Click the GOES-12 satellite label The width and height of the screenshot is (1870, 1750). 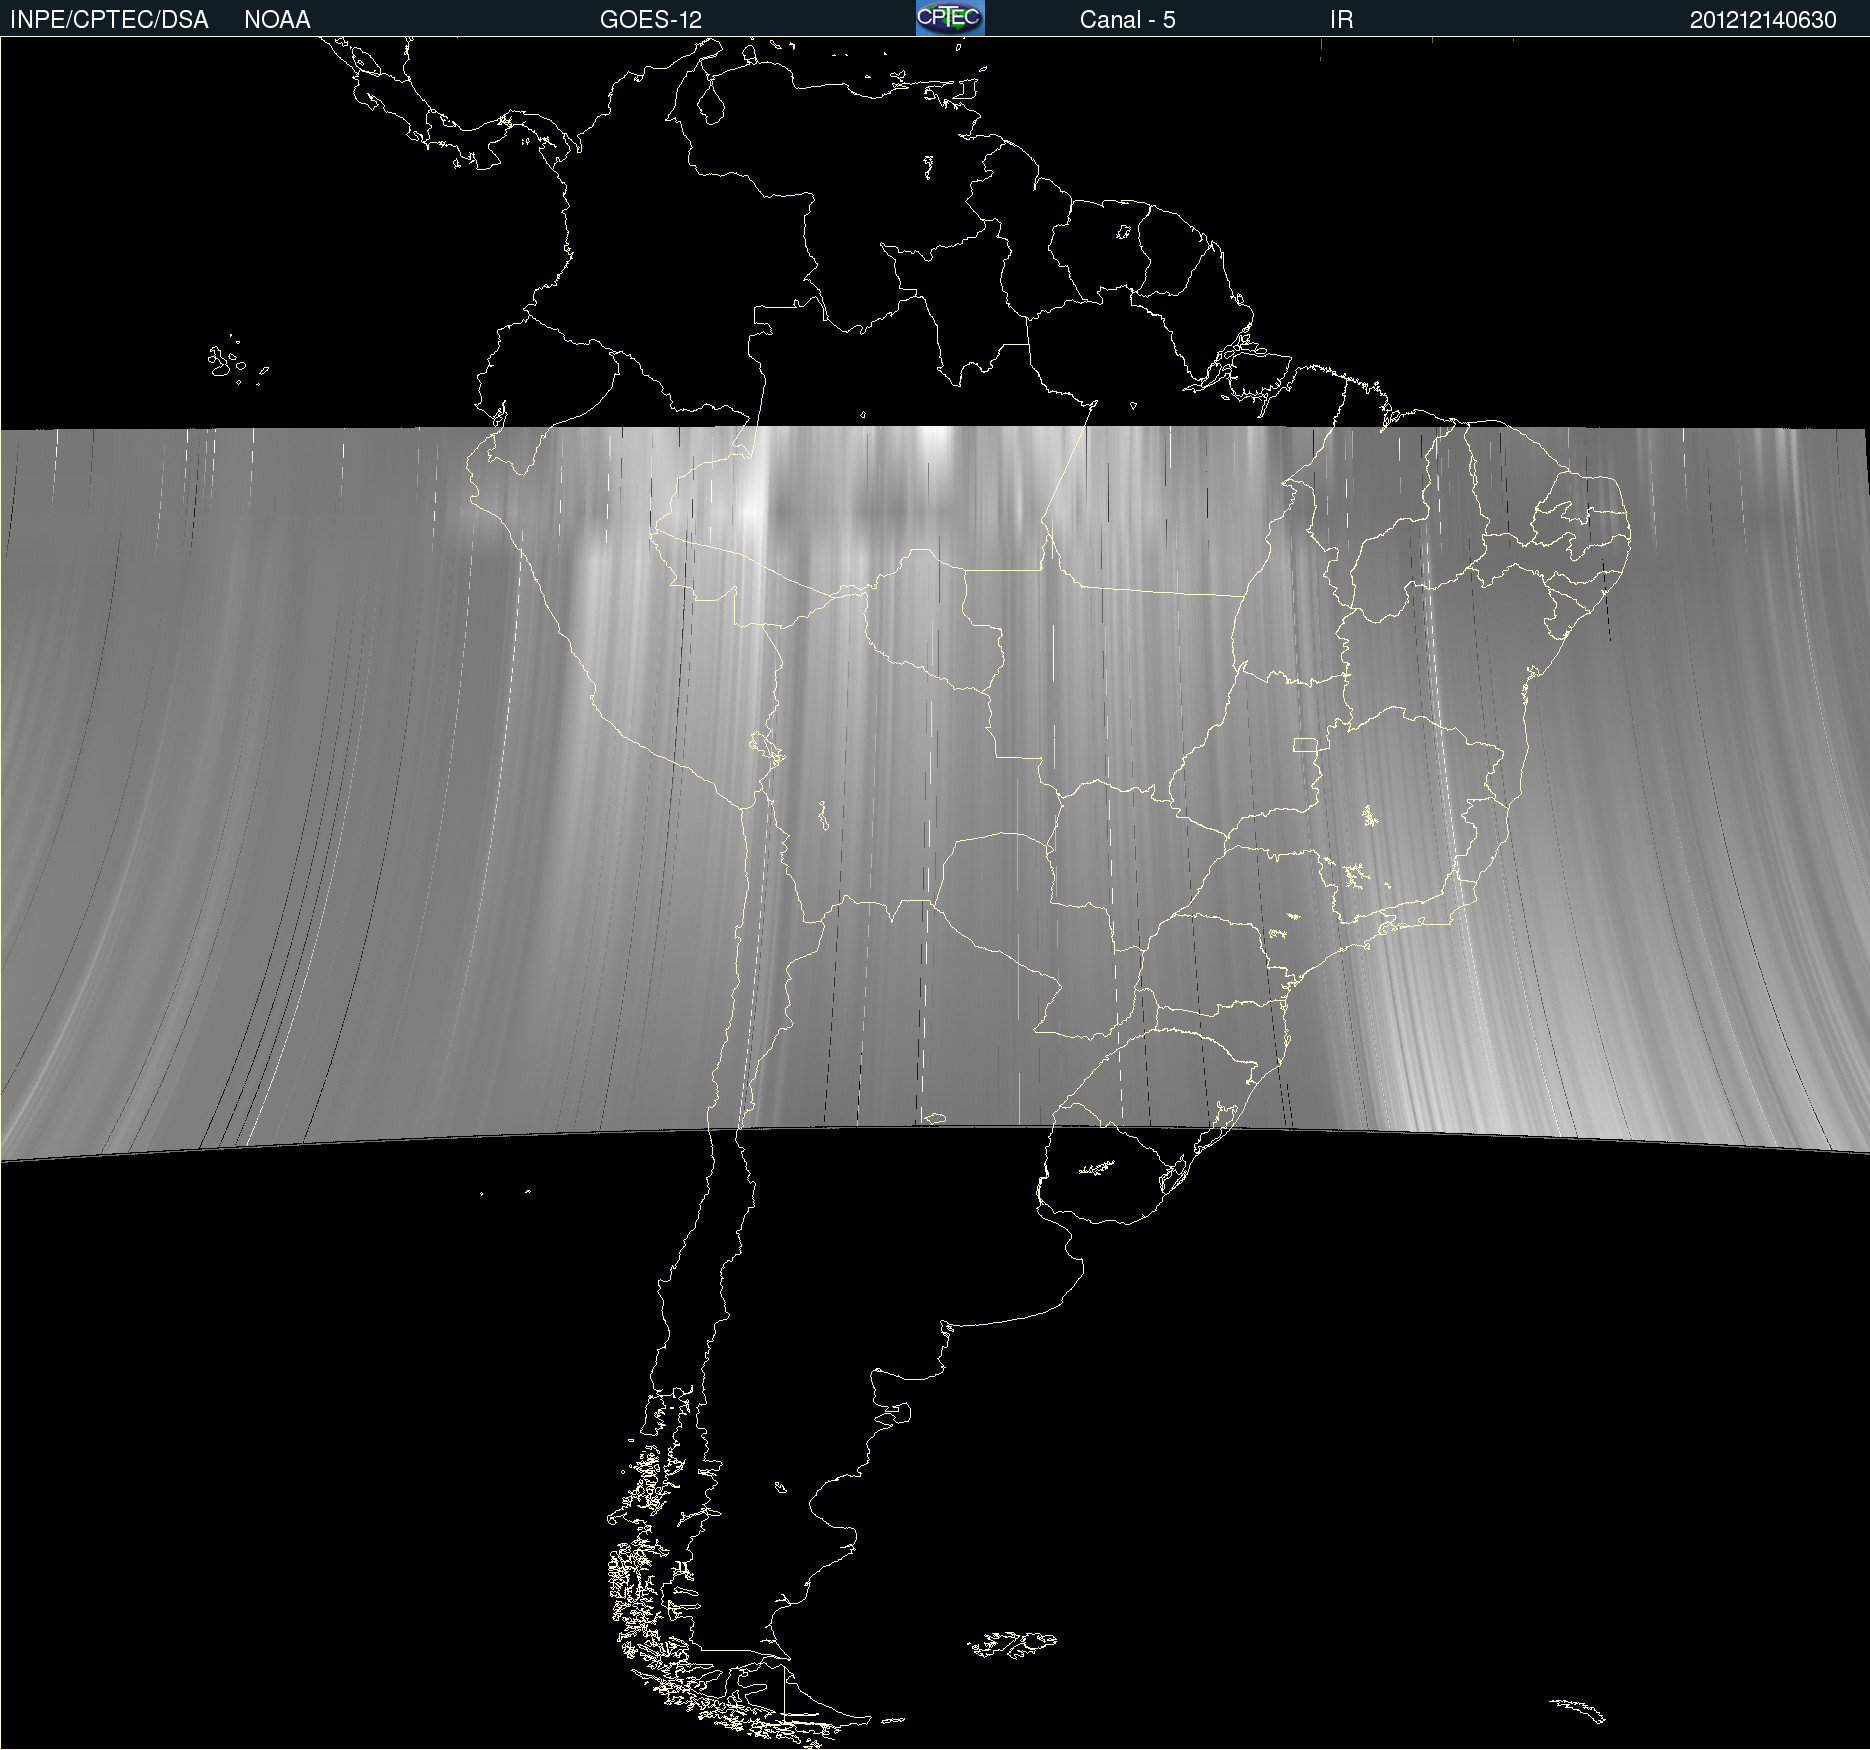tap(651, 20)
